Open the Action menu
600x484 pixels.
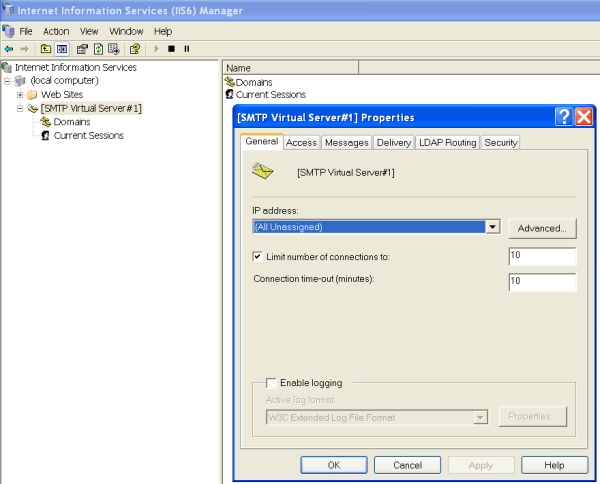pyautogui.click(x=56, y=31)
